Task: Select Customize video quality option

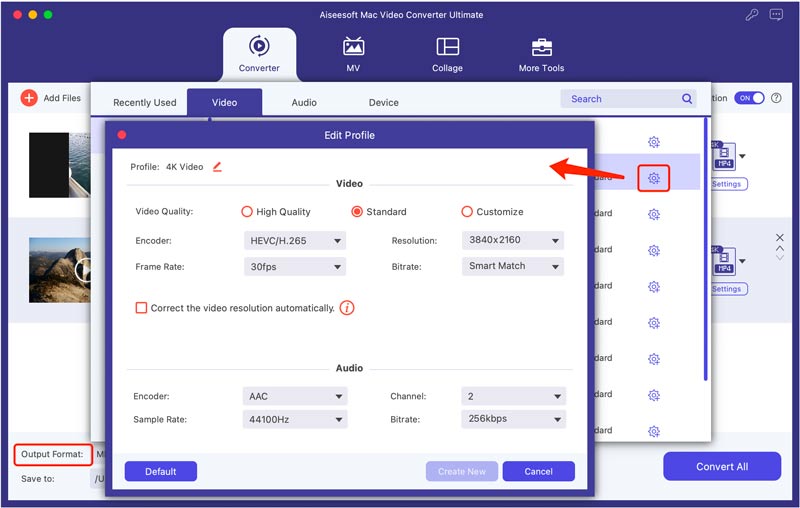Action: tap(467, 212)
